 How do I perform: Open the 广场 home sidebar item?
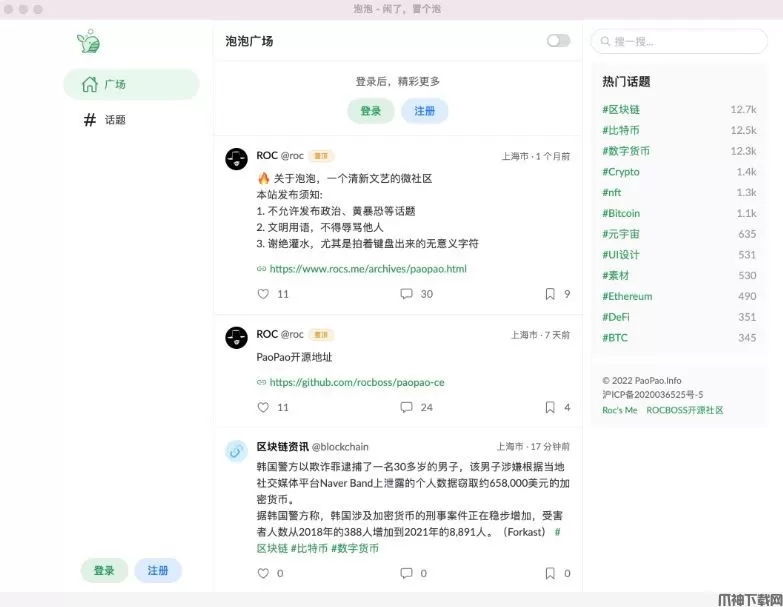pos(131,84)
